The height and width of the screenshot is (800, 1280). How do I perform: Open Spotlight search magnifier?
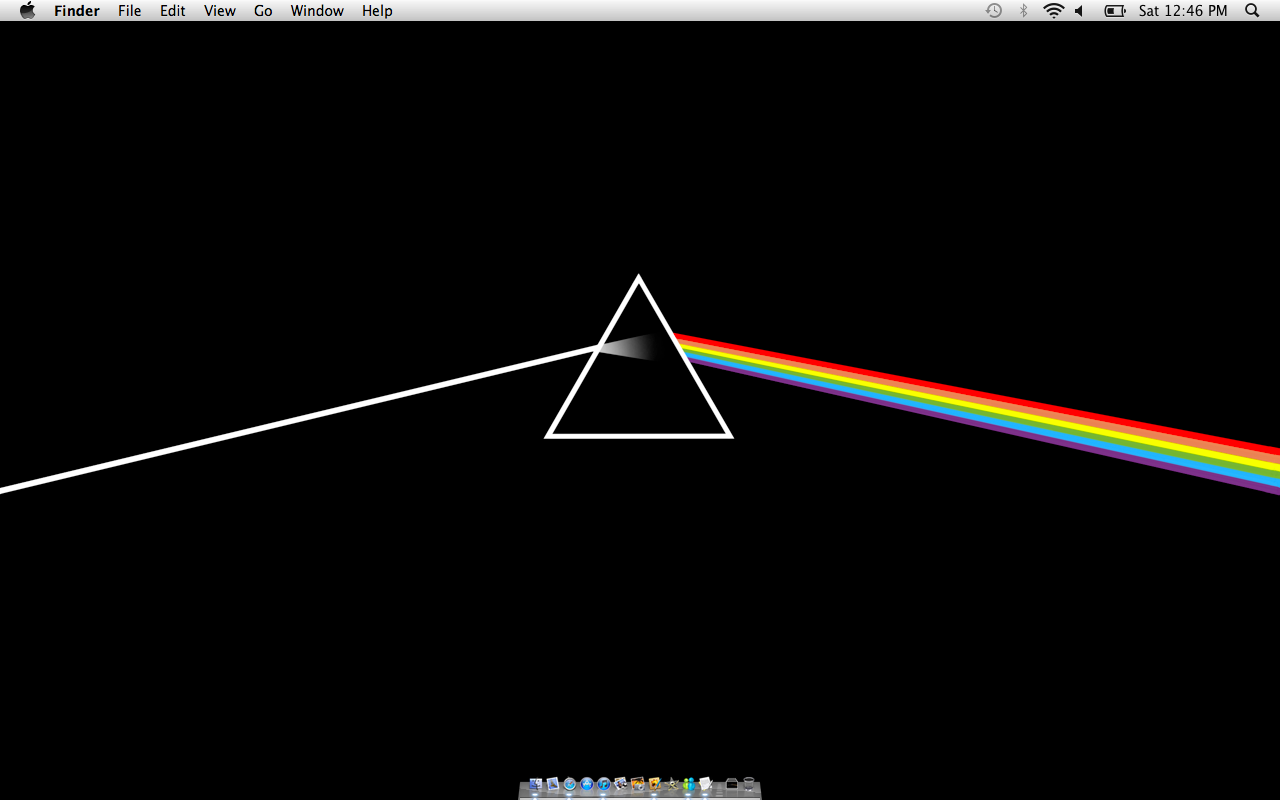(x=1252, y=11)
